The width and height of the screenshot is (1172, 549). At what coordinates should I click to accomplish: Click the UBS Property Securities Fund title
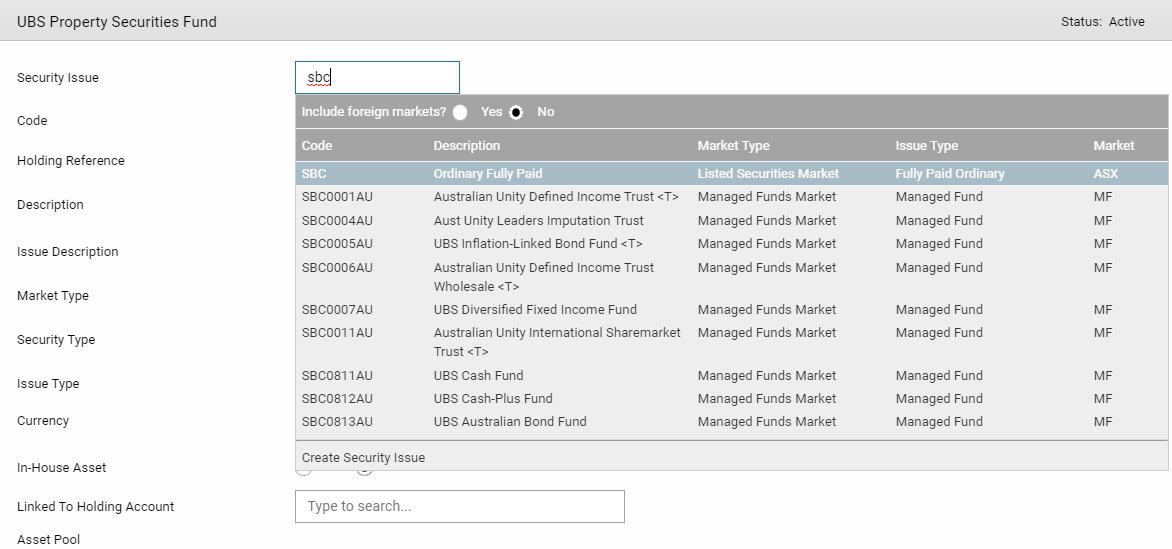click(x=117, y=22)
